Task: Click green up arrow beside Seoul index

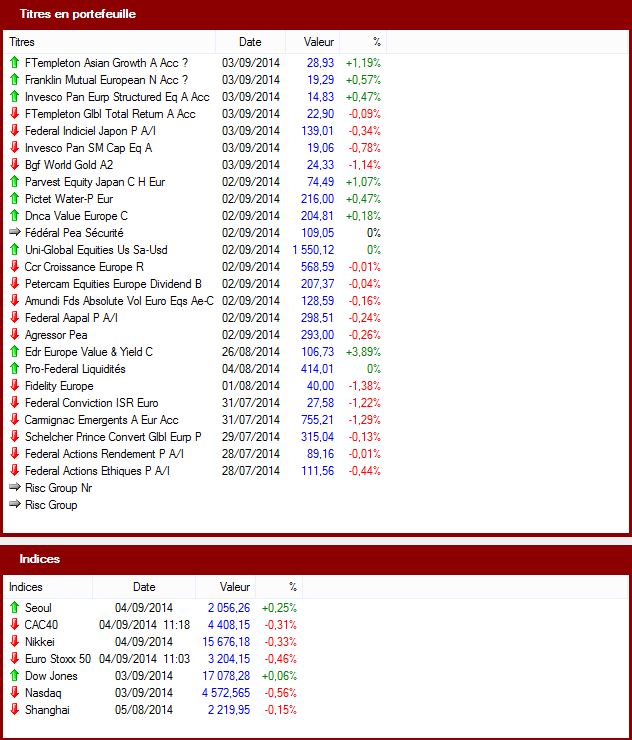Action: click(15, 607)
